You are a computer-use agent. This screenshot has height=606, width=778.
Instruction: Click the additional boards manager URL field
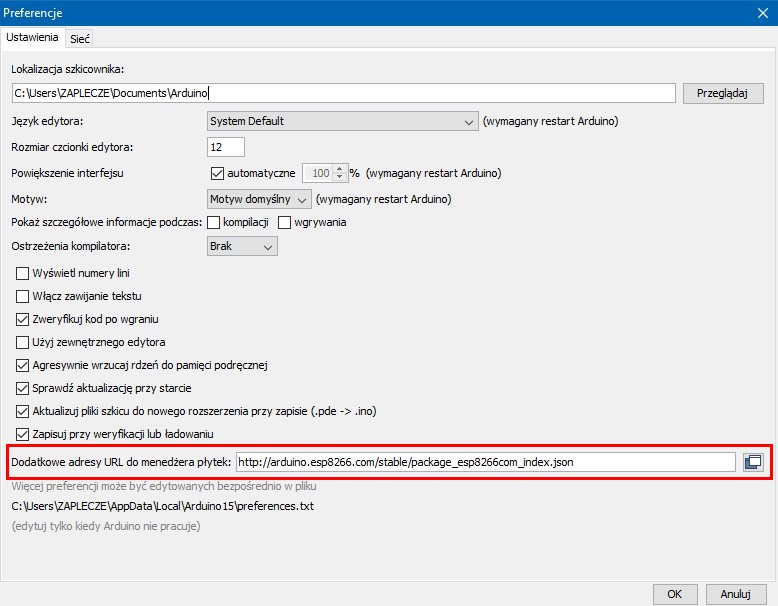485,462
